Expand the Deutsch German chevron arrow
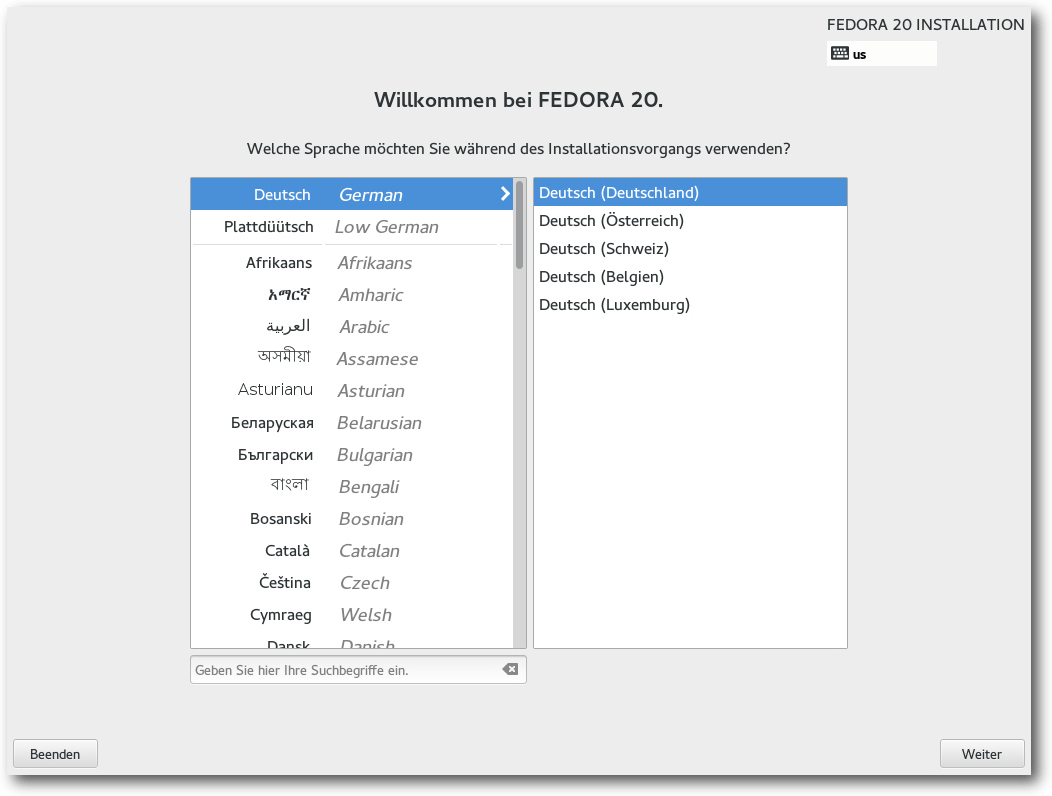The height and width of the screenshot is (796, 1052). pos(505,194)
